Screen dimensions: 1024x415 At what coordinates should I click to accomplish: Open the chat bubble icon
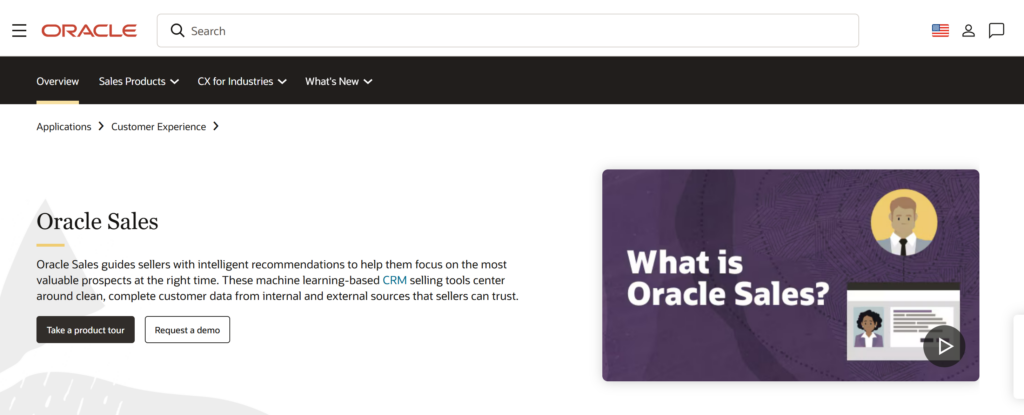click(x=996, y=31)
